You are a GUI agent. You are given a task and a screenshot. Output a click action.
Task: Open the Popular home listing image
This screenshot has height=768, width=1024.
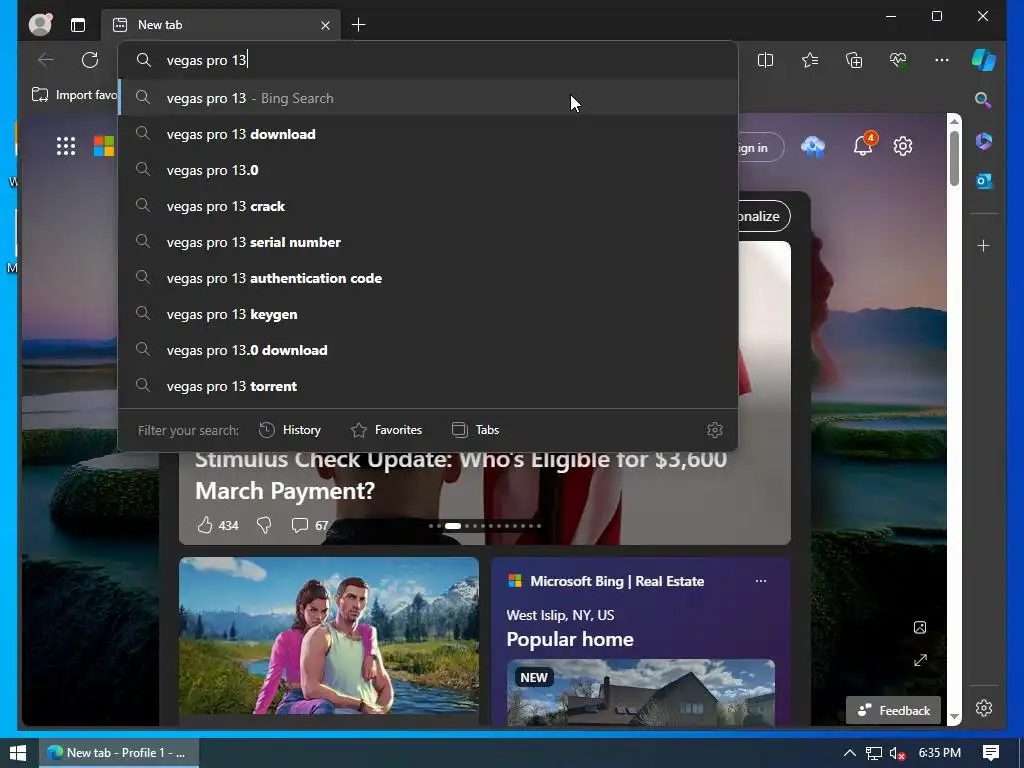point(641,692)
